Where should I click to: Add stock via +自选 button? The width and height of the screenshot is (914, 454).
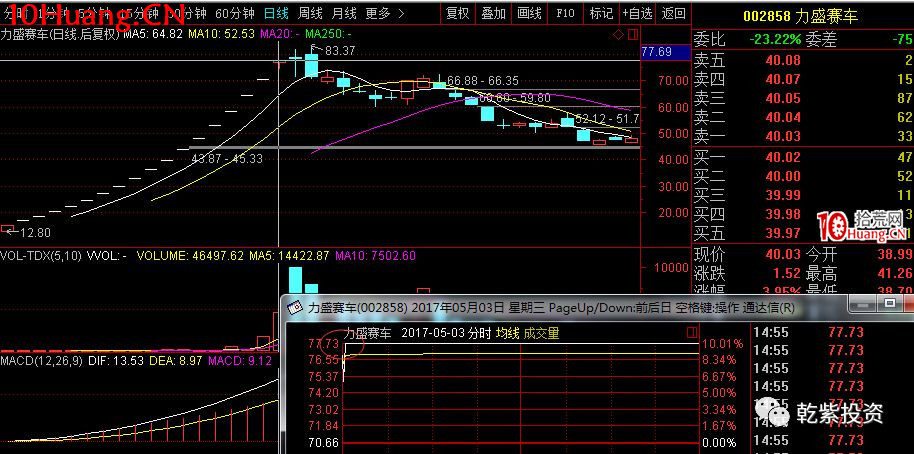[637, 13]
